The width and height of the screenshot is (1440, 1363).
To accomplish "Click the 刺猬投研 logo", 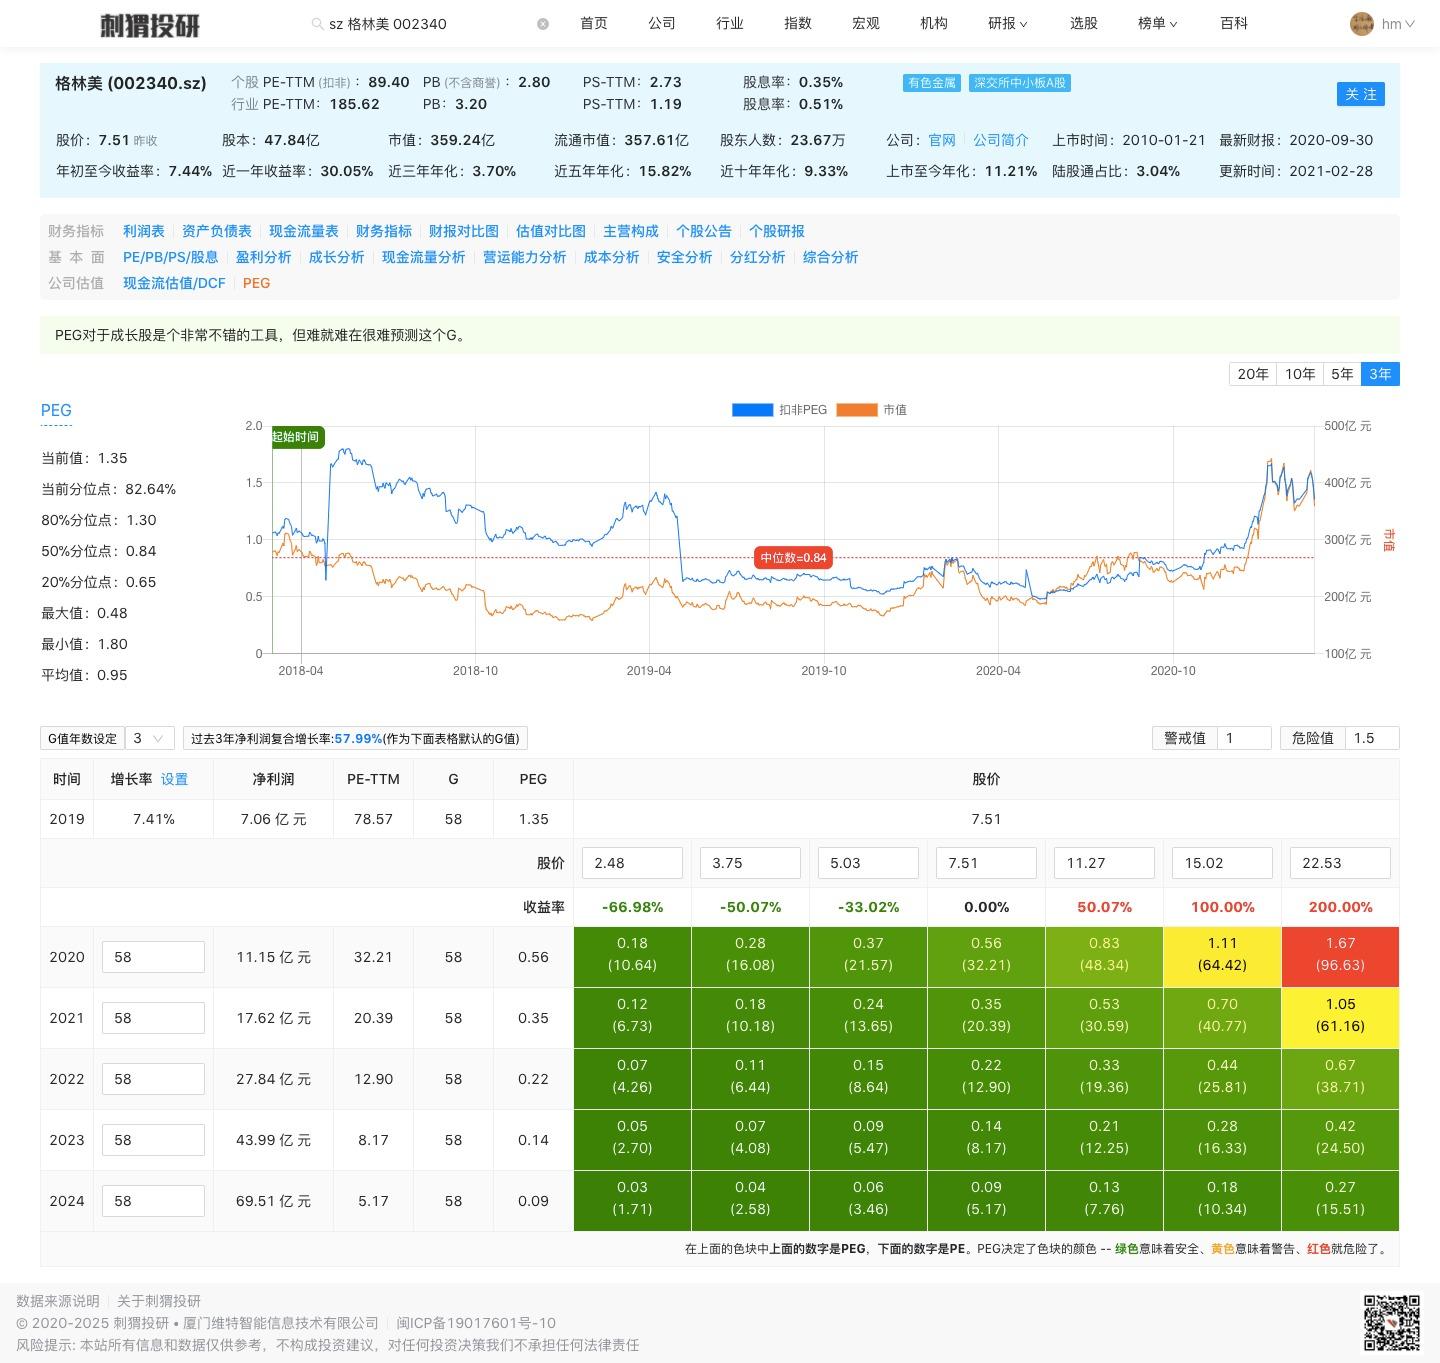I will (150, 25).
